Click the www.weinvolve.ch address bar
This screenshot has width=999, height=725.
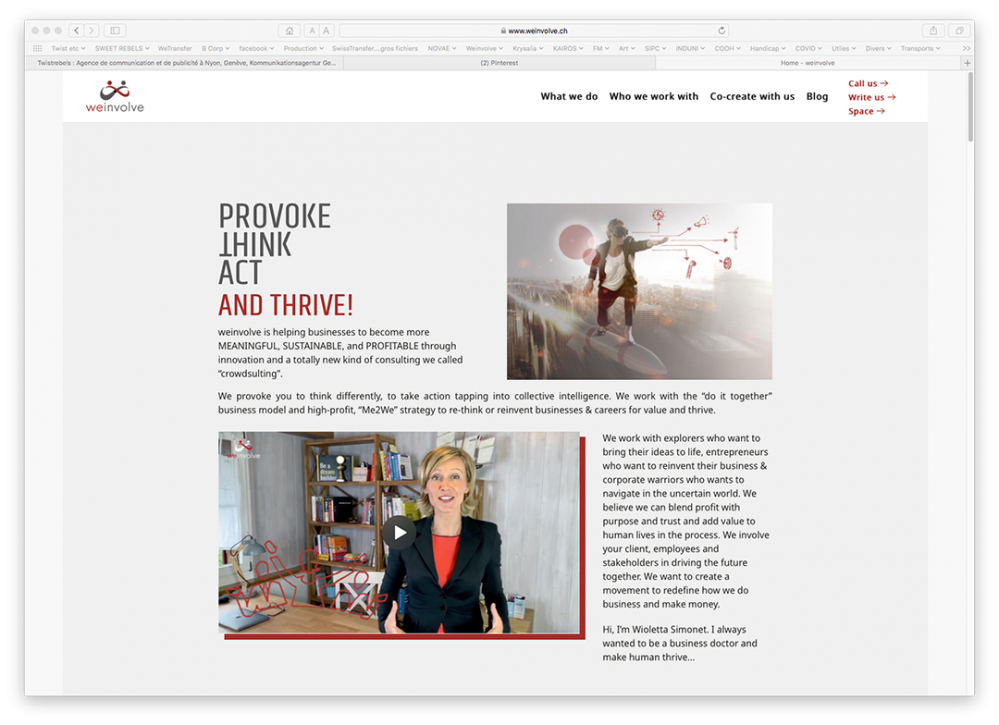click(x=530, y=31)
